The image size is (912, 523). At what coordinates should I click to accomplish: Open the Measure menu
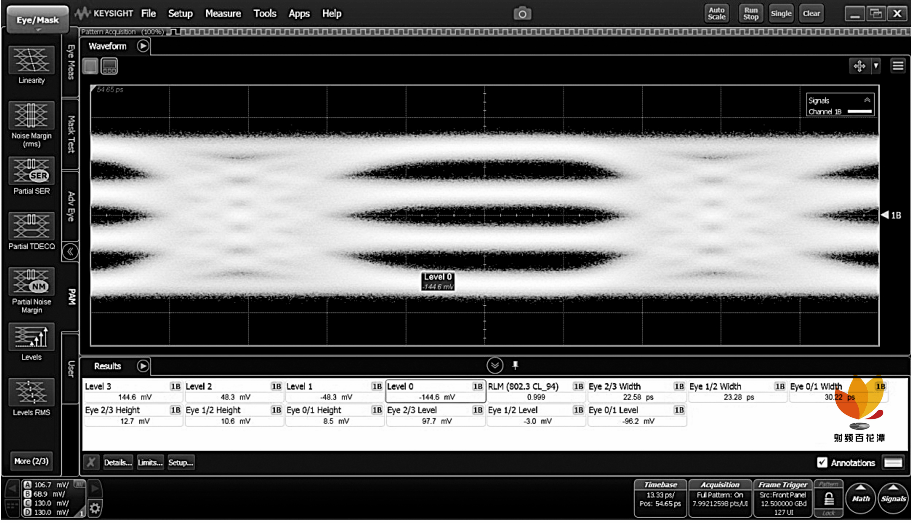tap(223, 14)
